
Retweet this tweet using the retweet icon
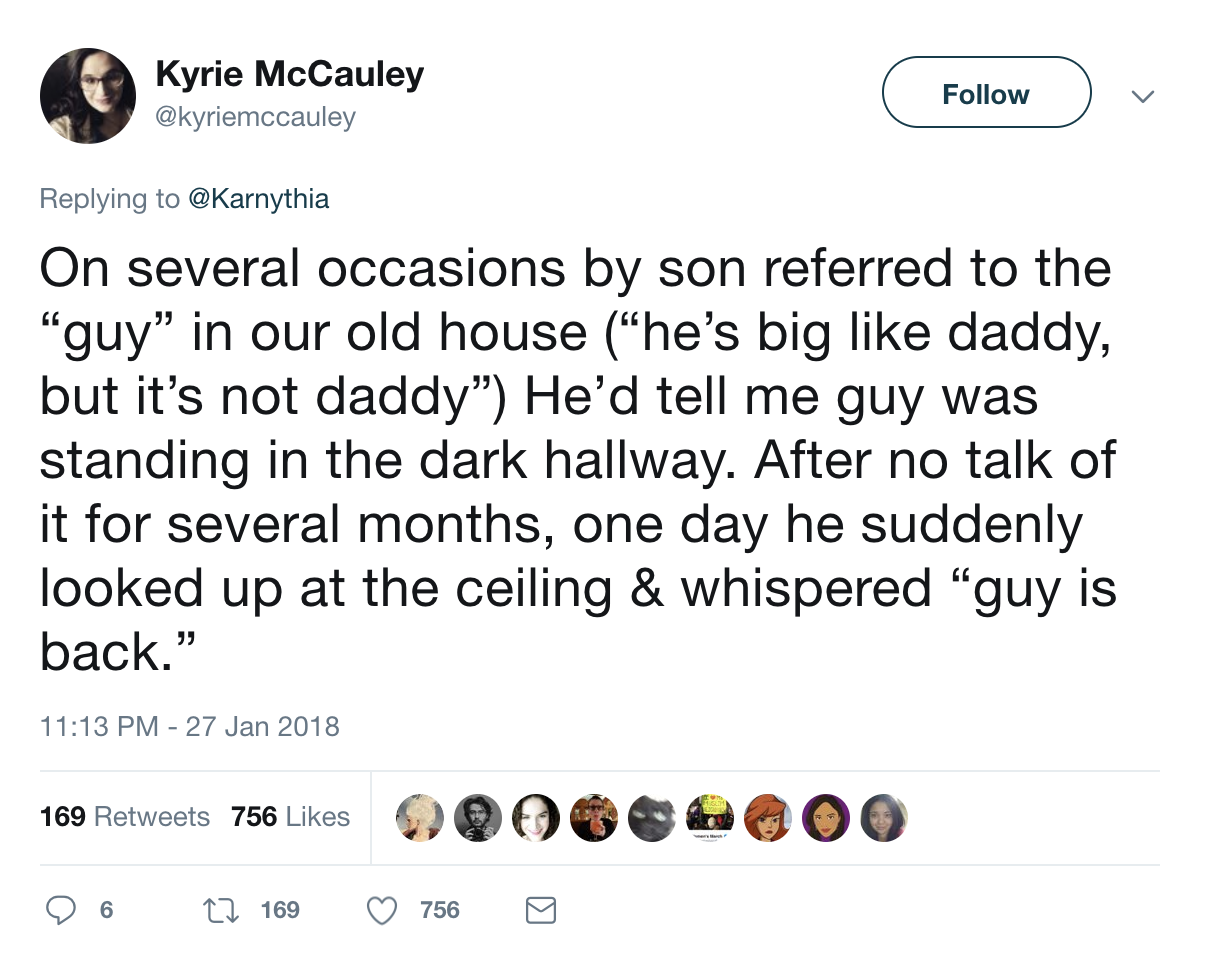[221, 909]
